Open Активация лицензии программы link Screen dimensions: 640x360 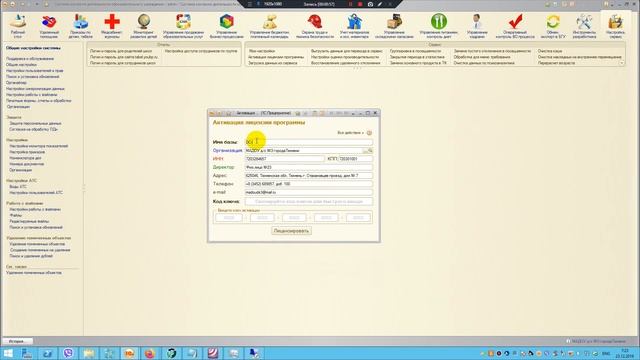(276, 57)
